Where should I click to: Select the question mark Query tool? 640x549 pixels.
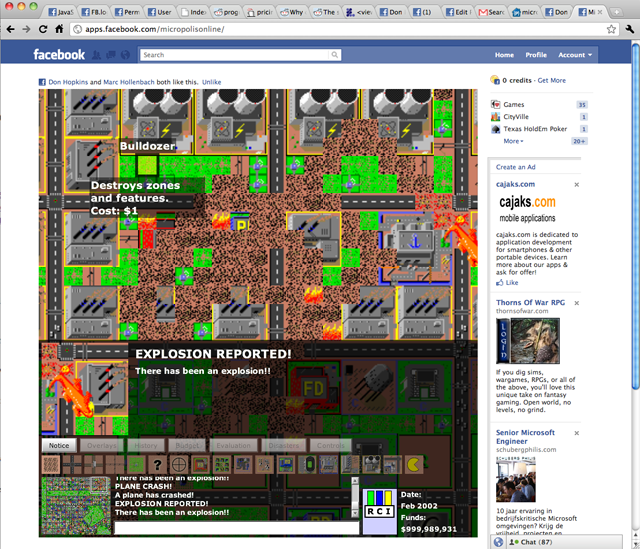pos(157,465)
